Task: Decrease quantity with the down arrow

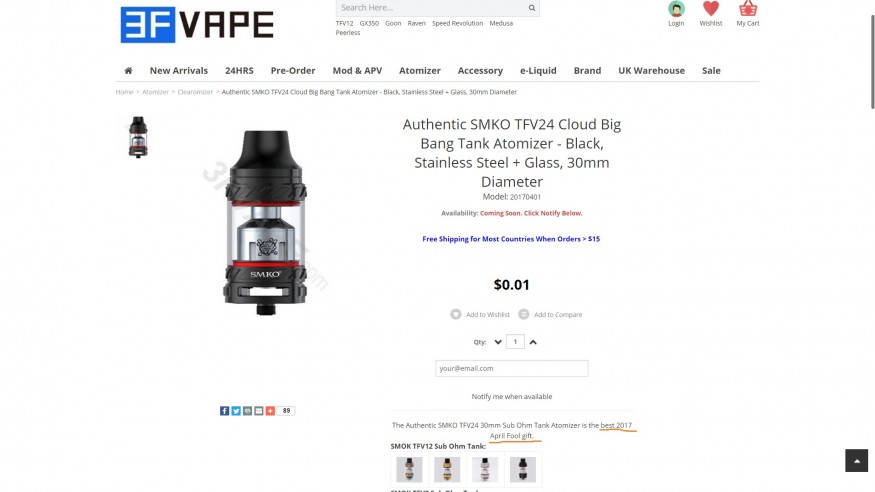Action: tap(498, 342)
